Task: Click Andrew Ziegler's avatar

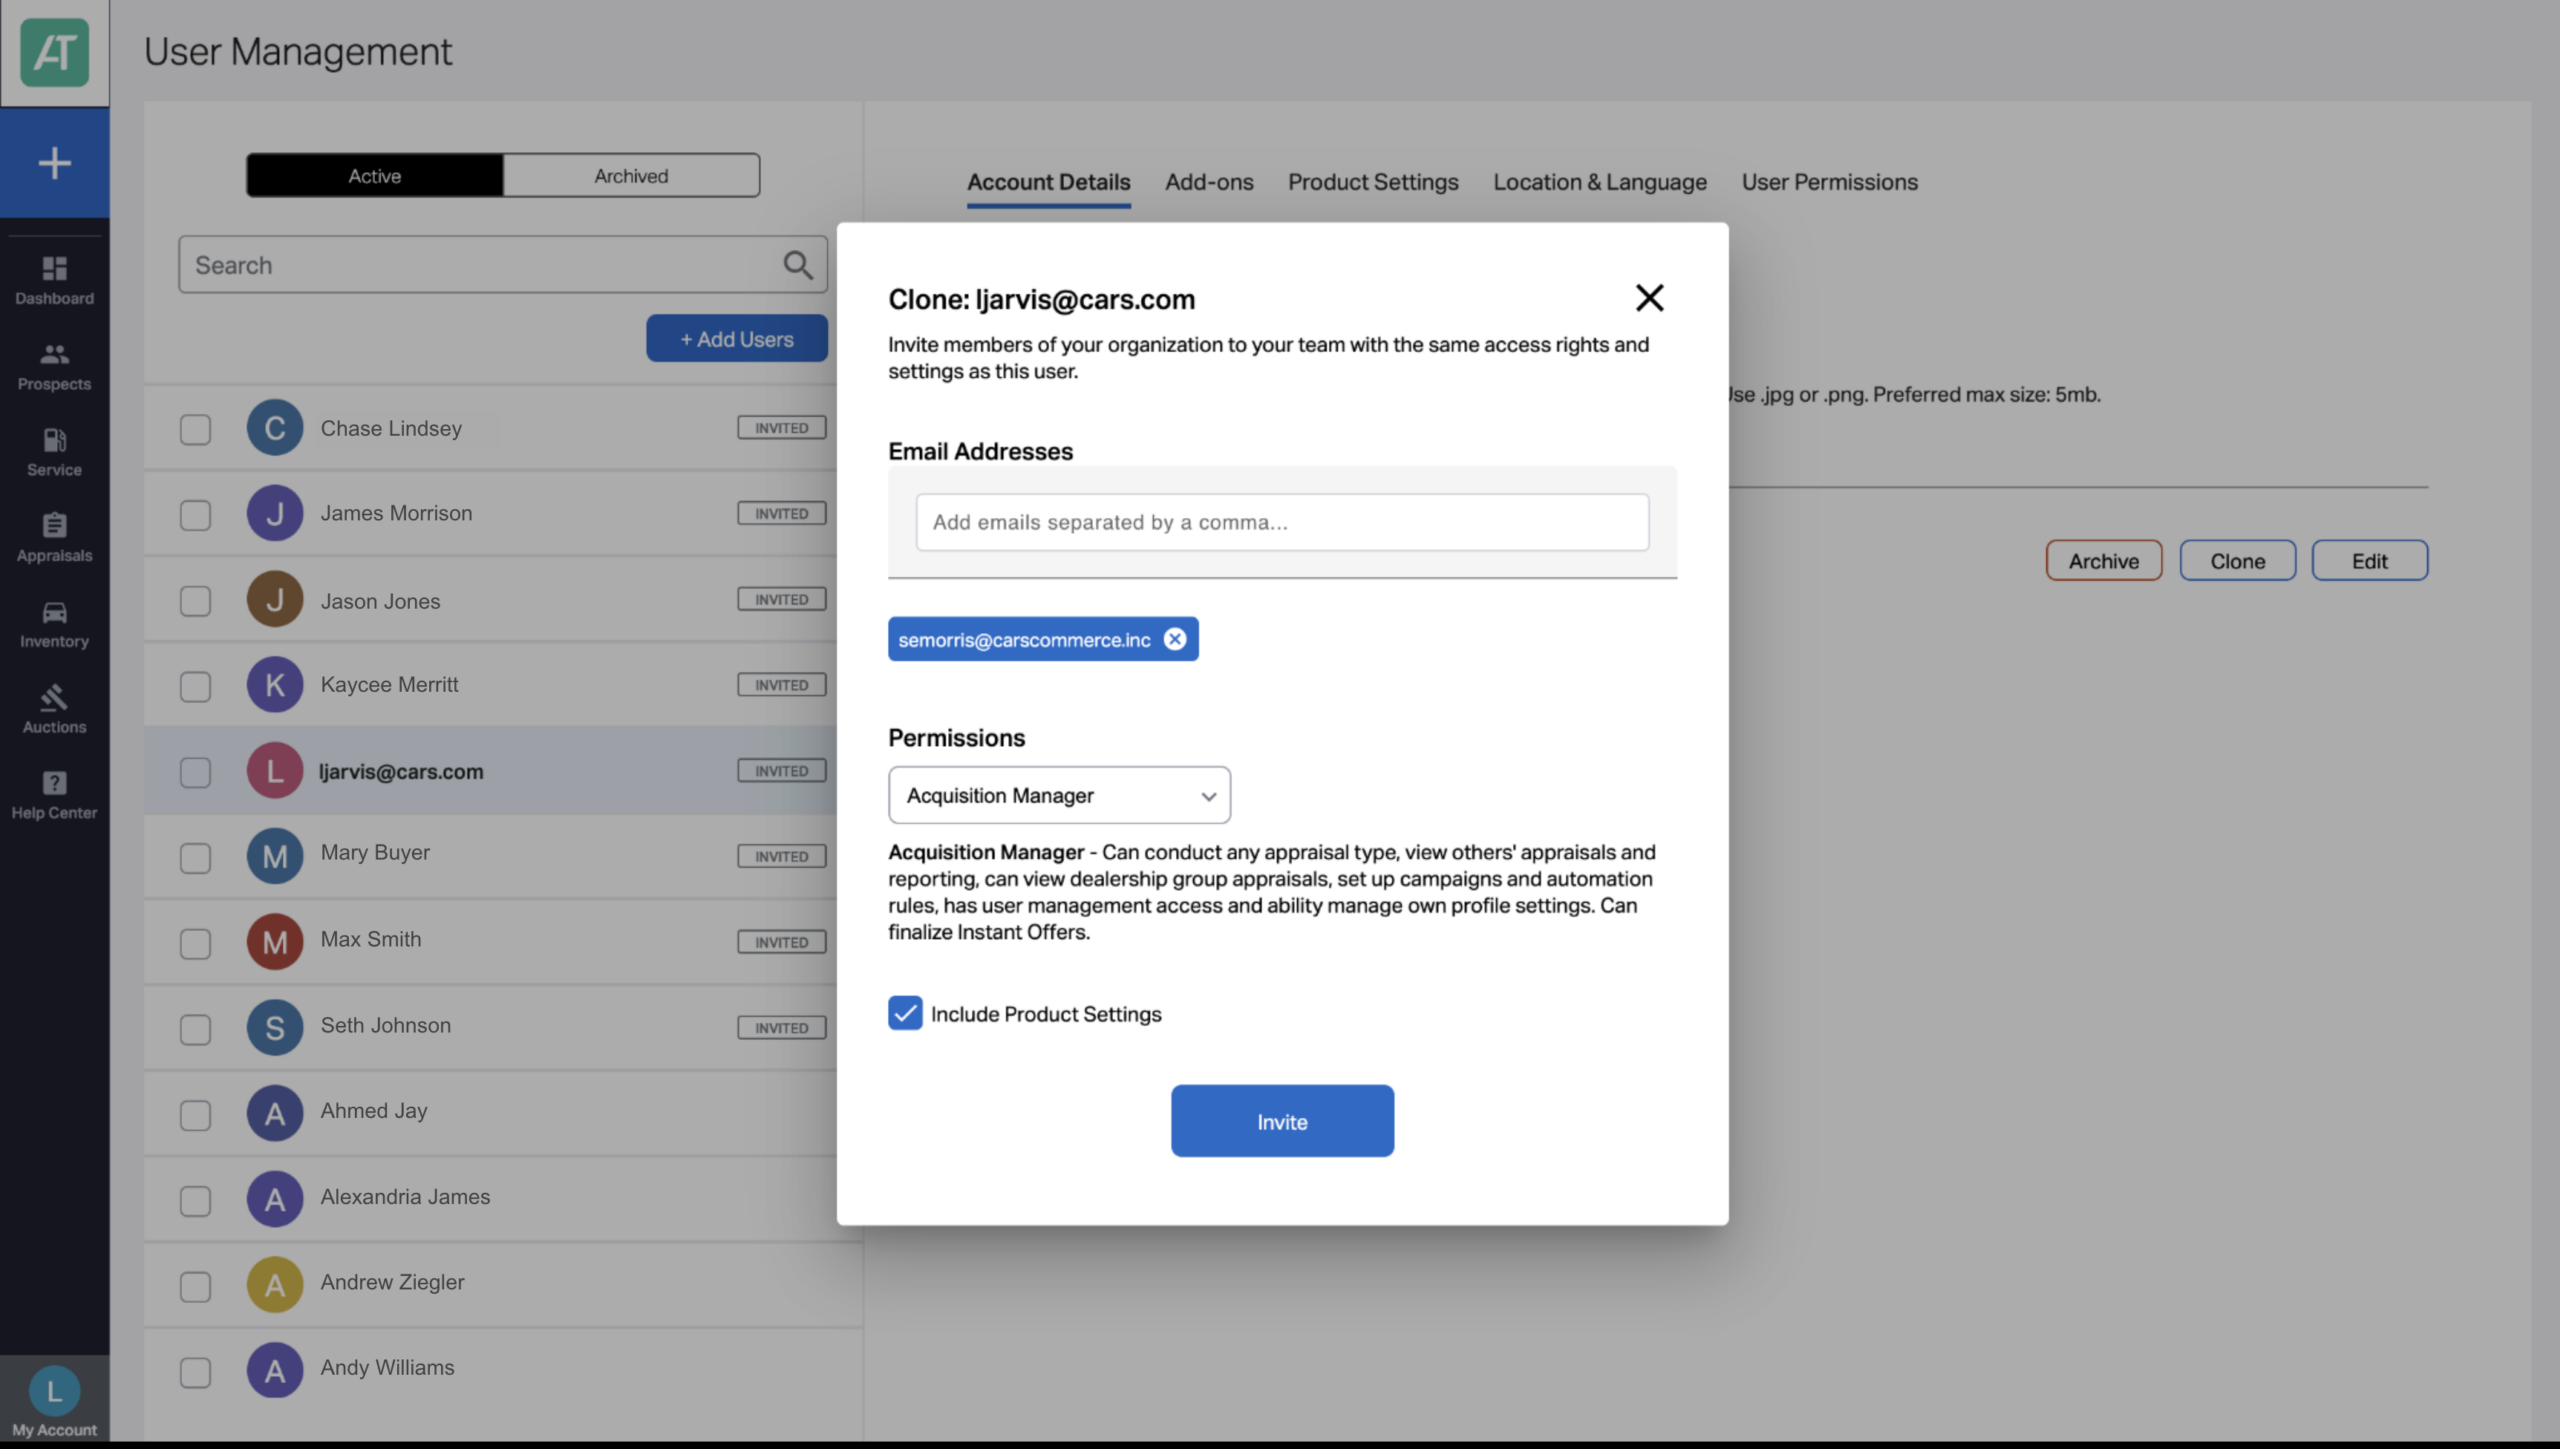Action: tap(275, 1285)
